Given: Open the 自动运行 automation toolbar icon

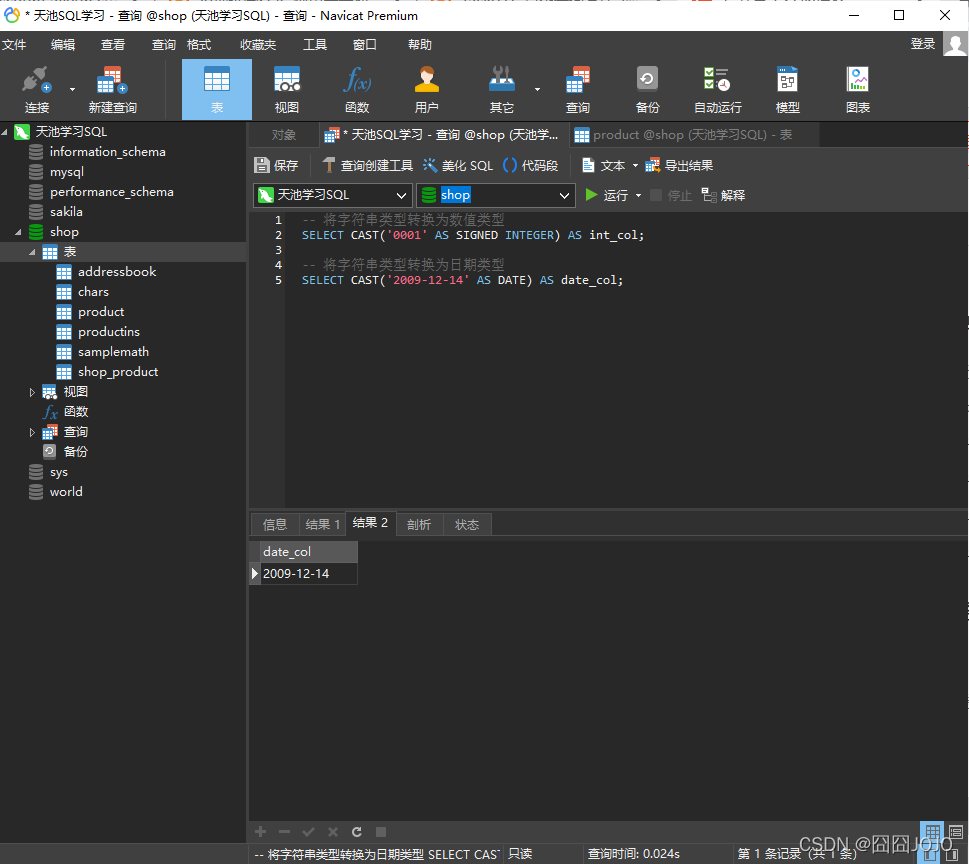Looking at the screenshot, I should pos(717,90).
